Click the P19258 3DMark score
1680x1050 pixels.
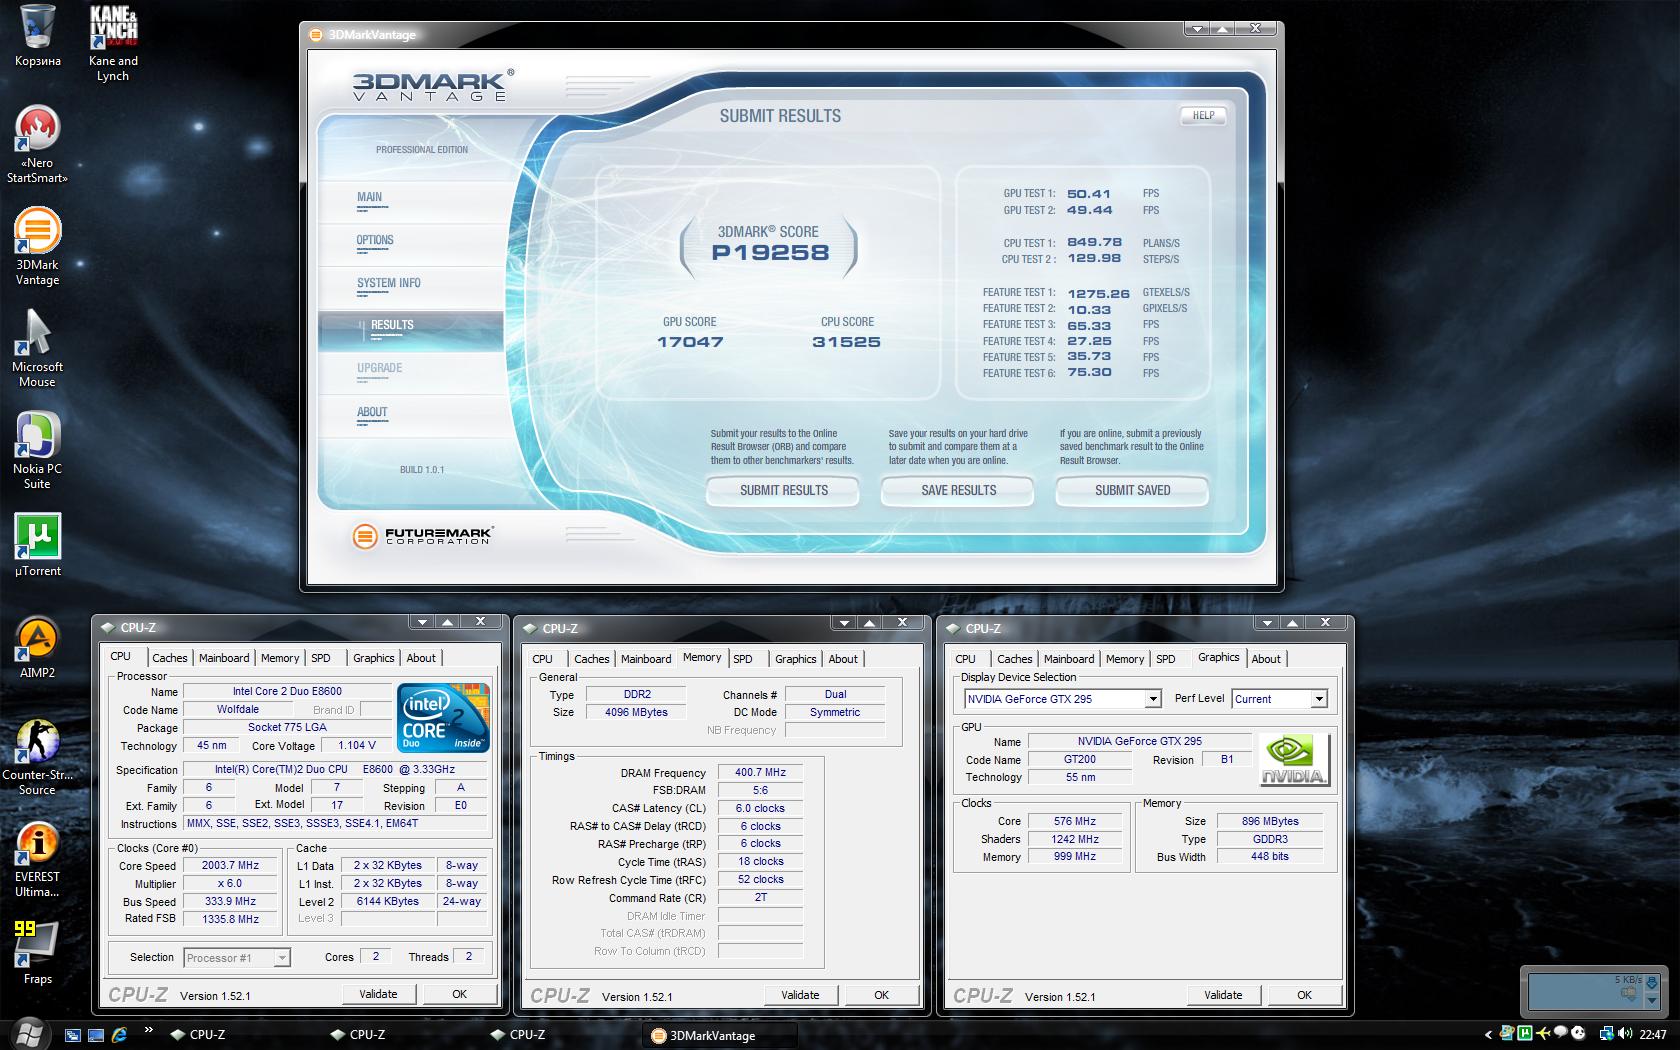coord(770,253)
